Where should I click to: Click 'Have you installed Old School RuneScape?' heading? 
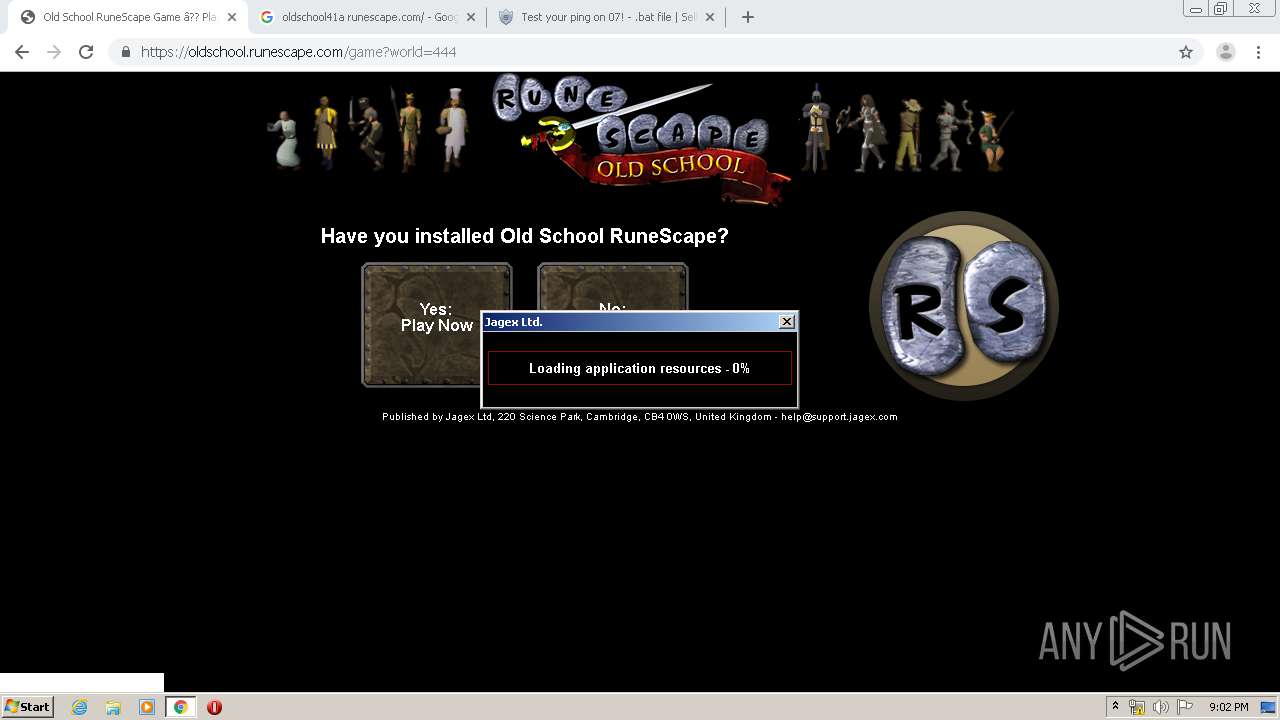(x=524, y=236)
